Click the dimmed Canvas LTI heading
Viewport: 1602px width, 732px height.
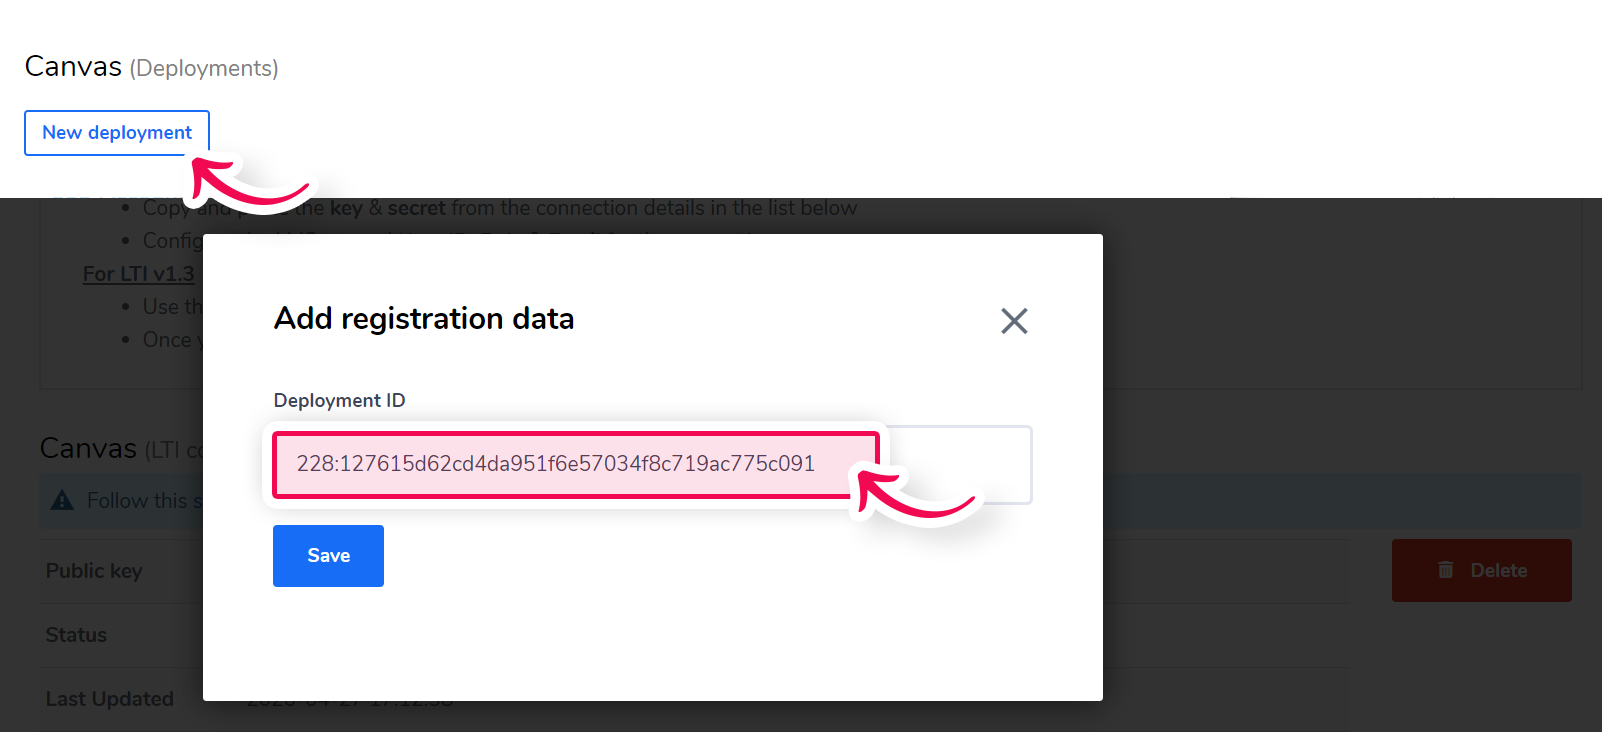coord(121,448)
